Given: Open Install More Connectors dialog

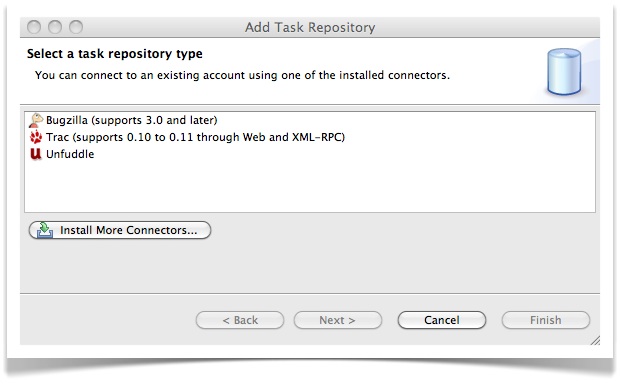Looking at the screenshot, I should [120, 230].
